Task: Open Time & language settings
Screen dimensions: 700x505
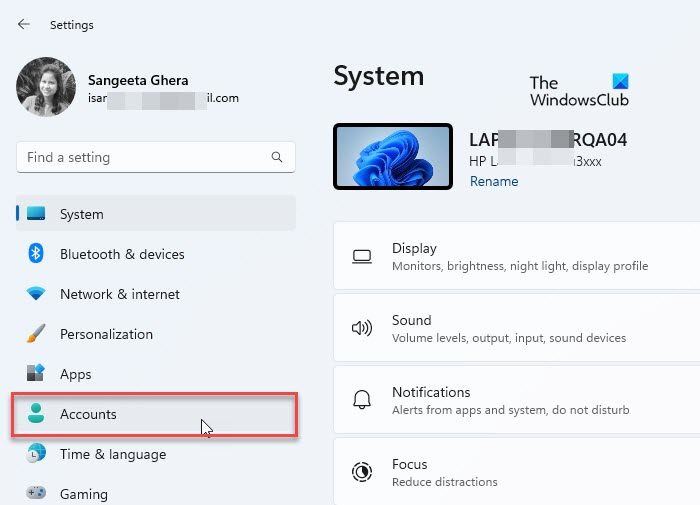Action: point(113,454)
